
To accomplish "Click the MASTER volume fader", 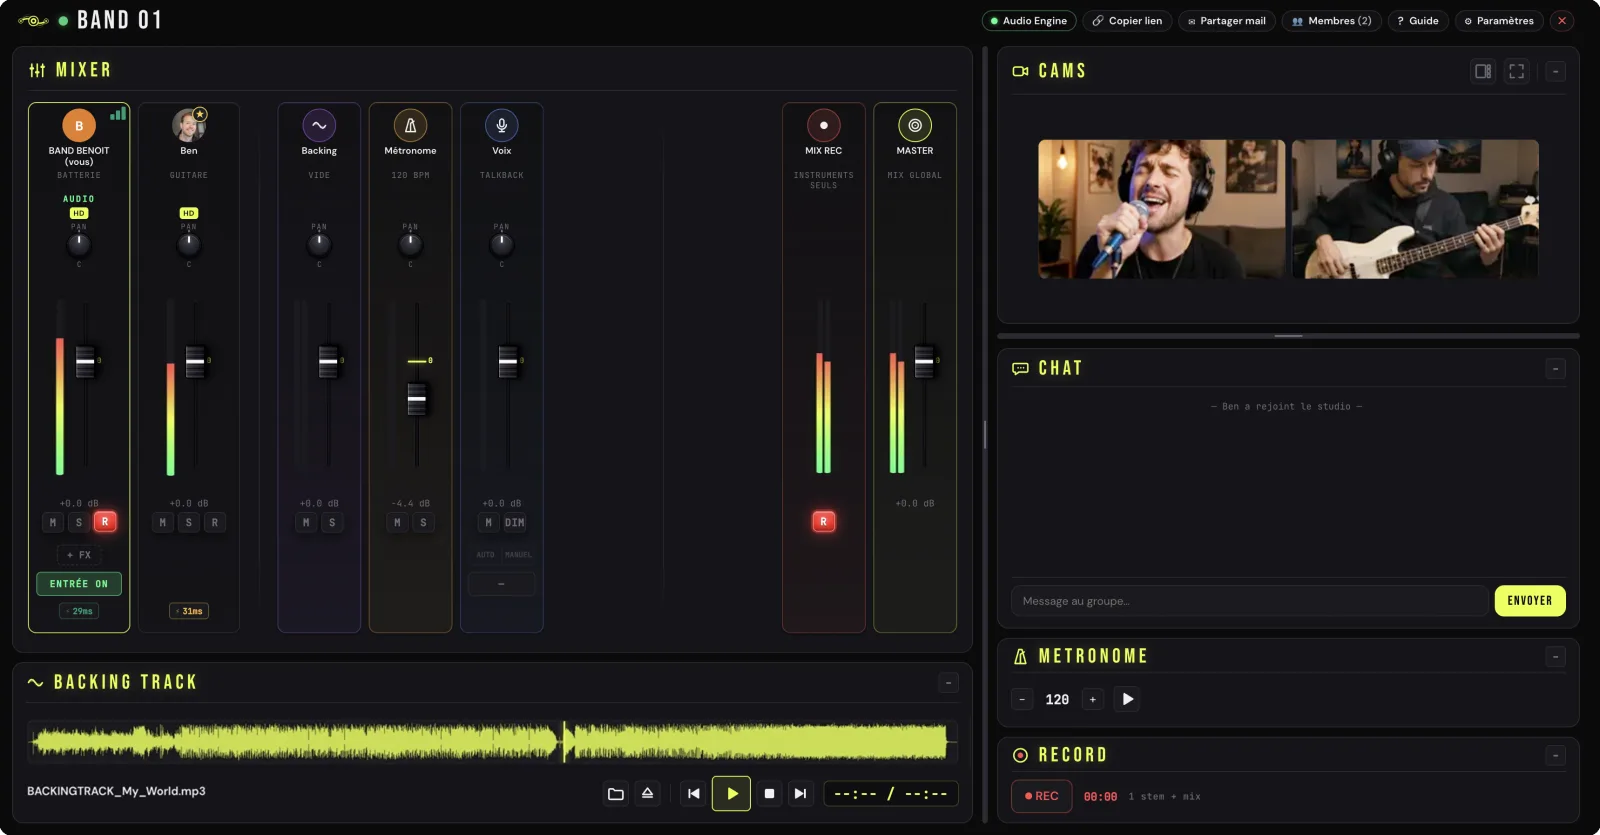I will [x=924, y=361].
